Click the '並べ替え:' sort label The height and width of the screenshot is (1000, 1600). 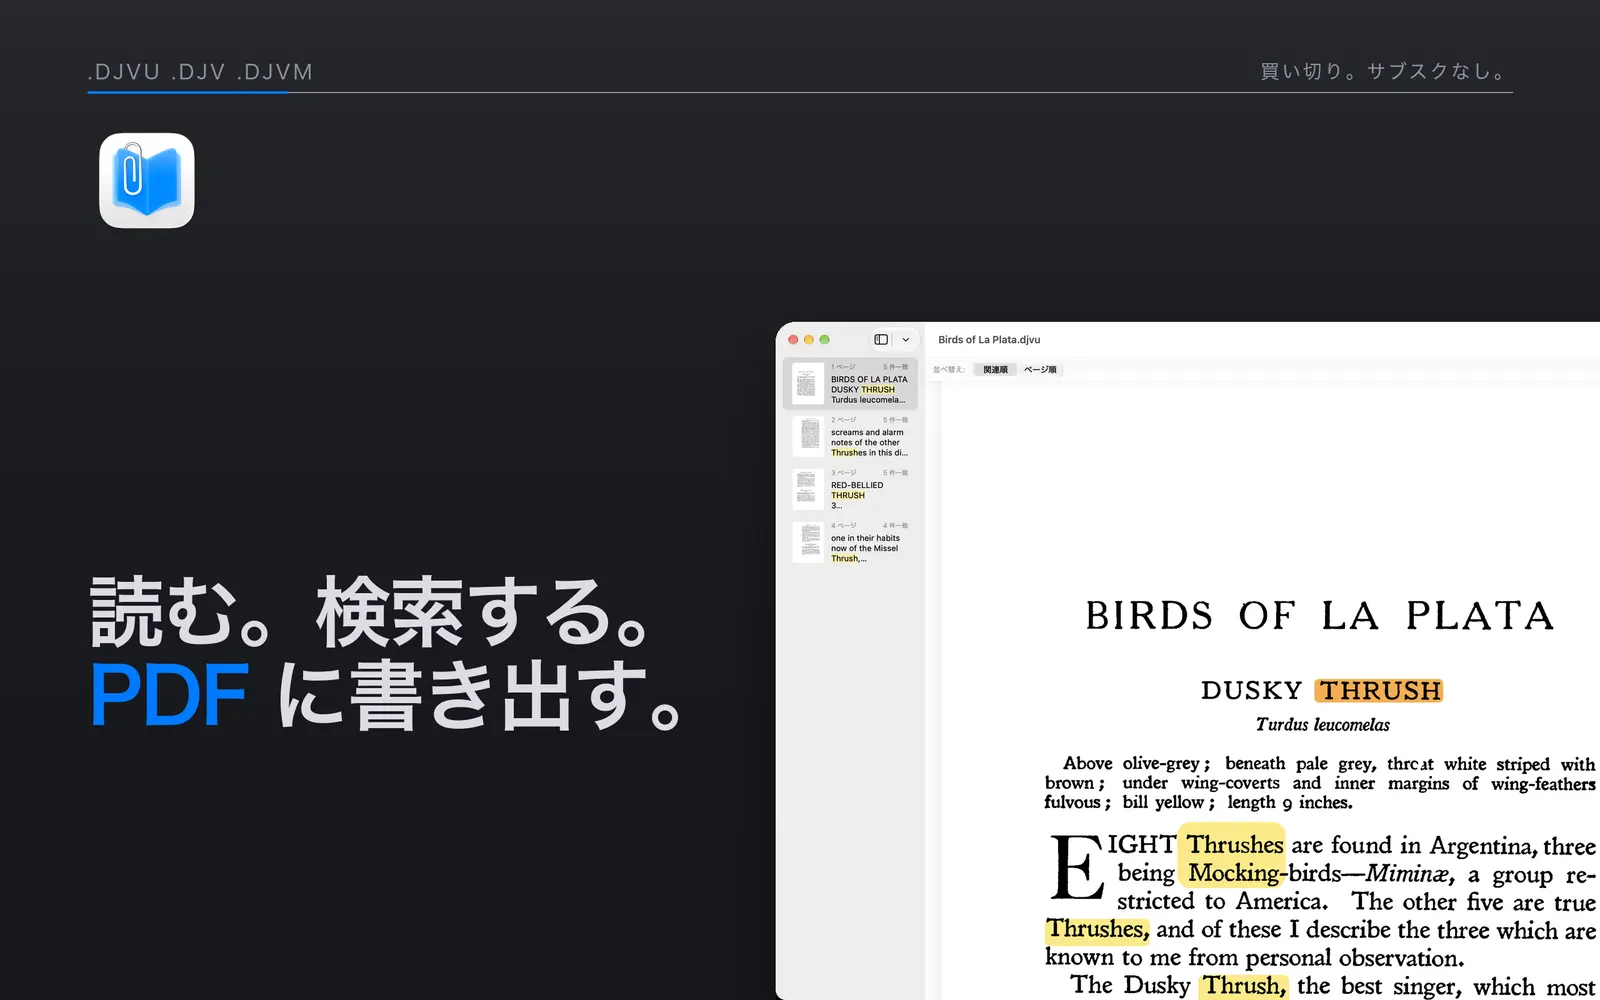(x=949, y=370)
